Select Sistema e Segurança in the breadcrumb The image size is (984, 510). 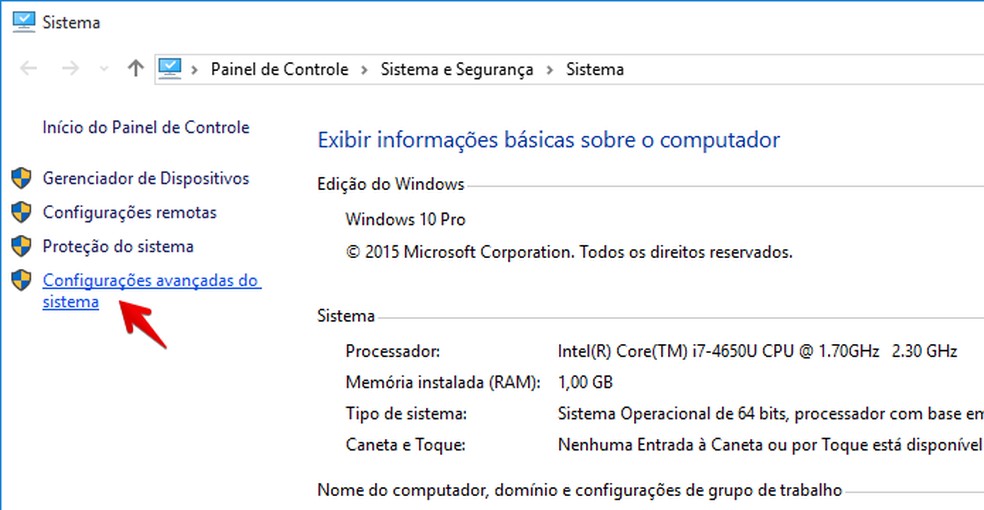(457, 69)
